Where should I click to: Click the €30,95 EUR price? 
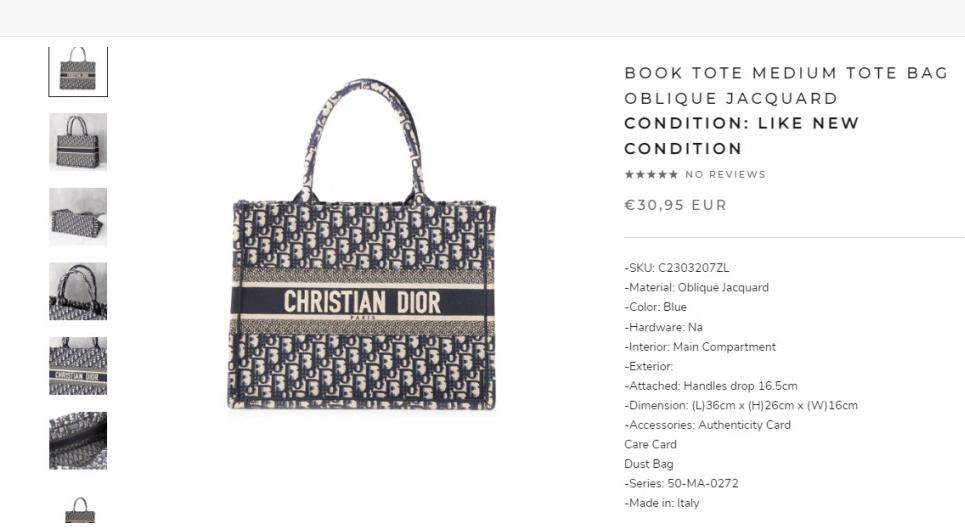(676, 205)
